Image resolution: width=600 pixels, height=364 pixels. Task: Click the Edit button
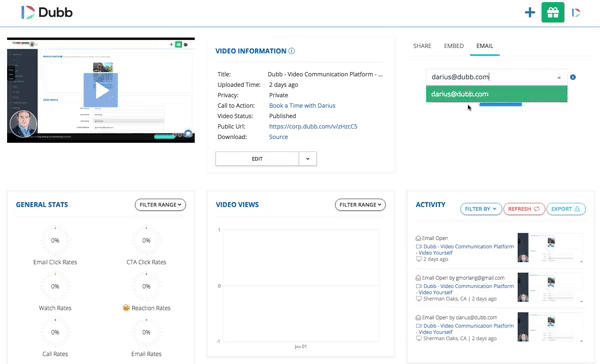coord(257,158)
